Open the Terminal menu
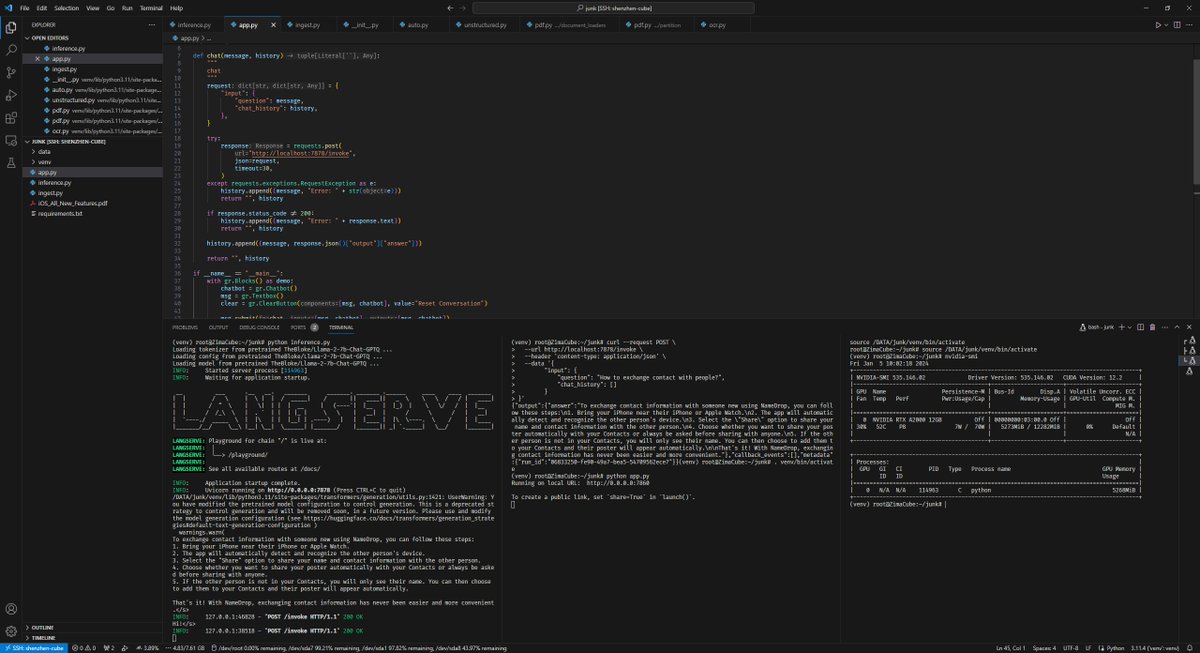The image size is (1200, 653). click(151, 6)
